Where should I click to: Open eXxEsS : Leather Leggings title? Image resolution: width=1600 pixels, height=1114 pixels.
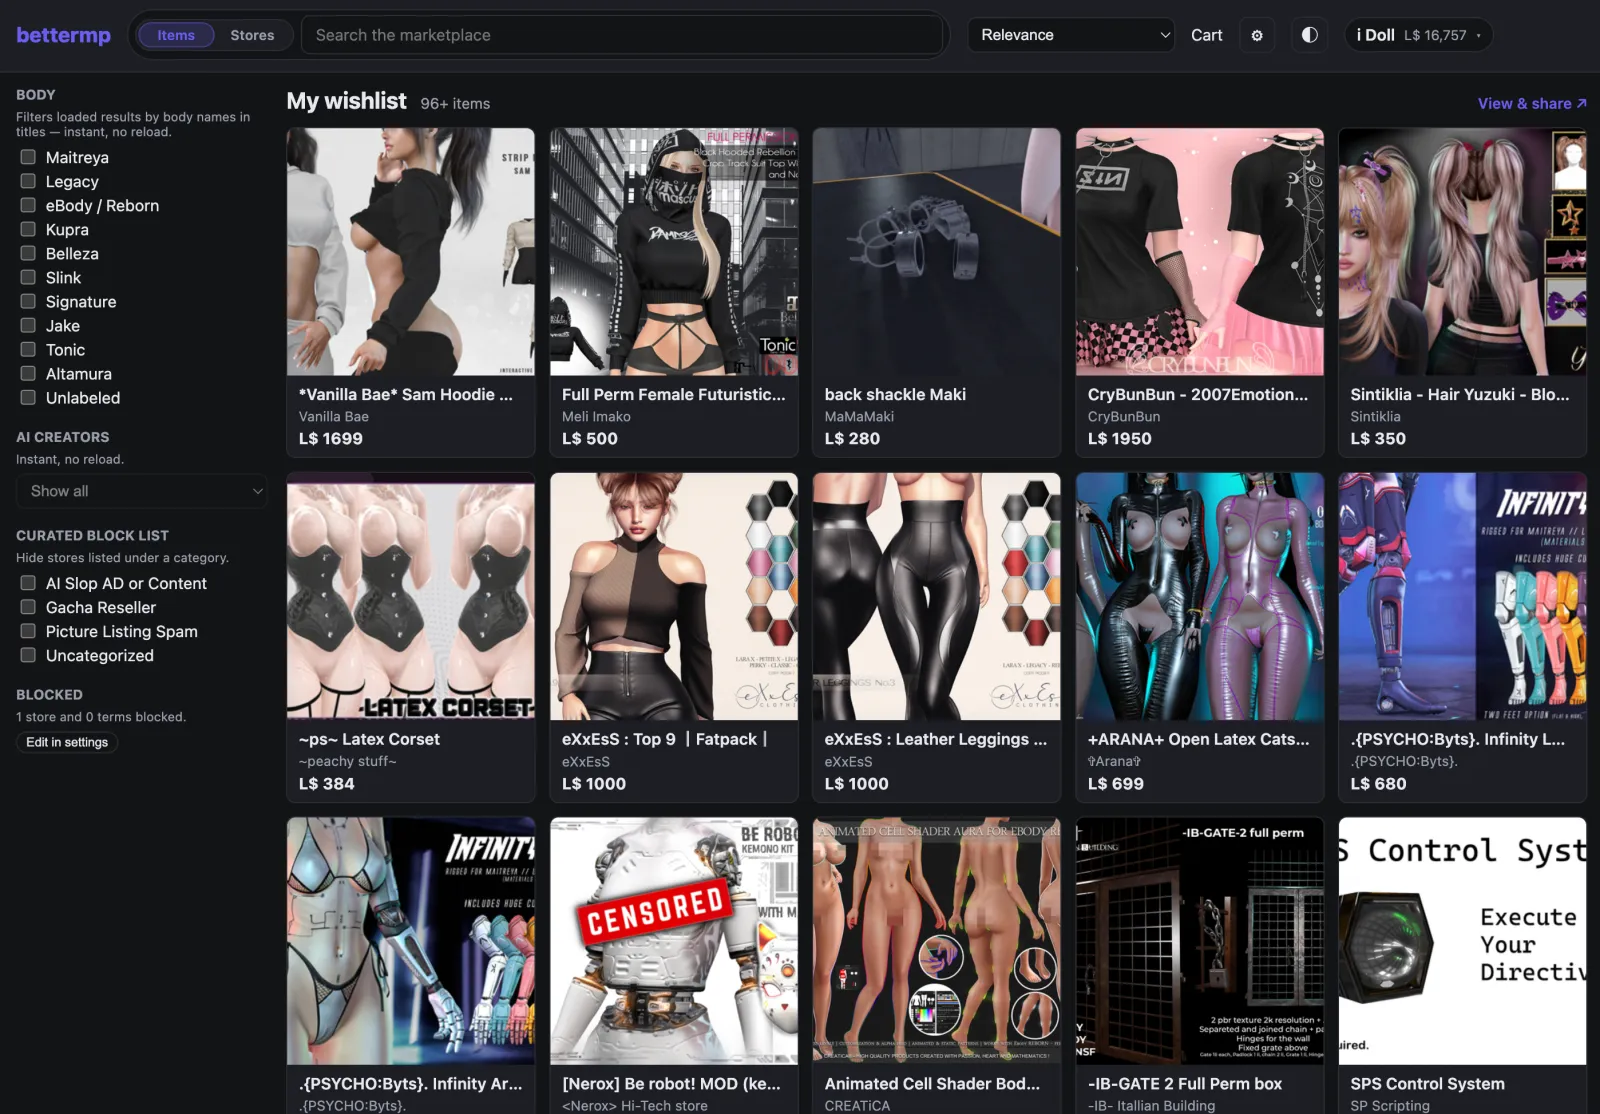click(936, 739)
